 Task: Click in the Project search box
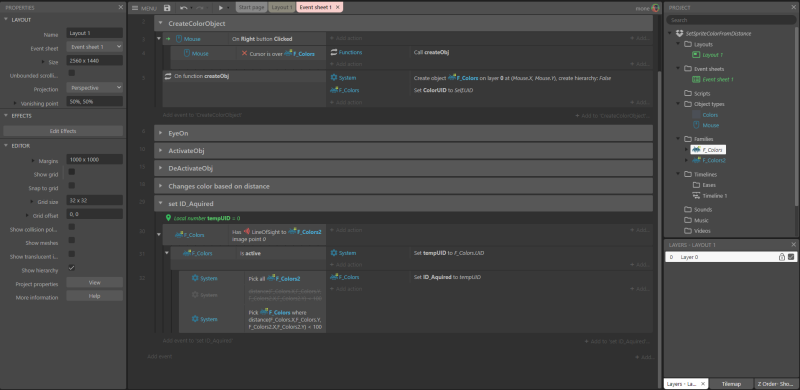click(731, 20)
